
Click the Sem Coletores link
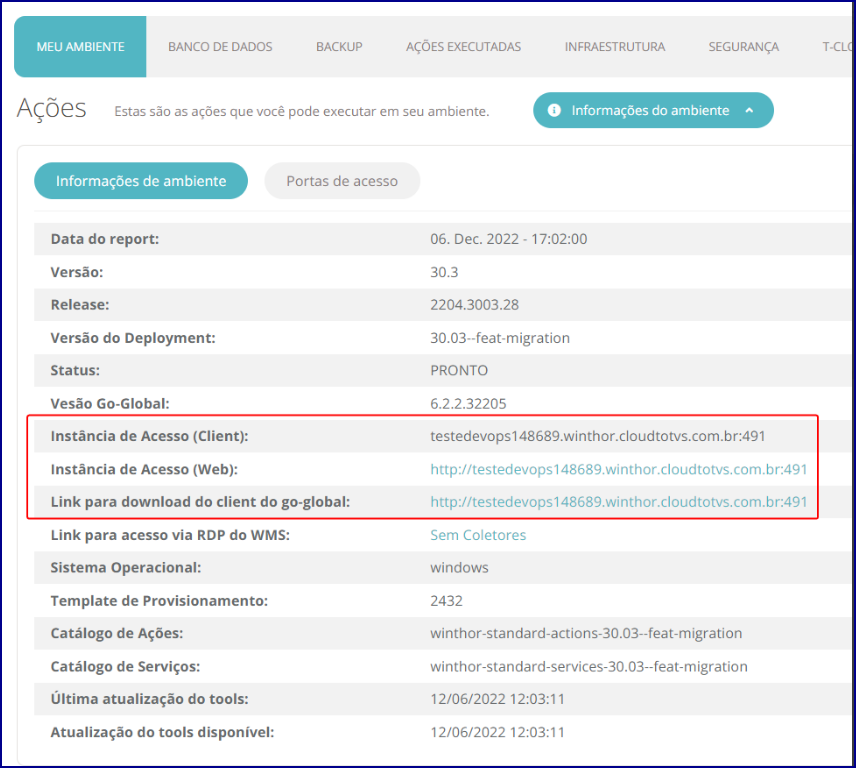click(478, 535)
